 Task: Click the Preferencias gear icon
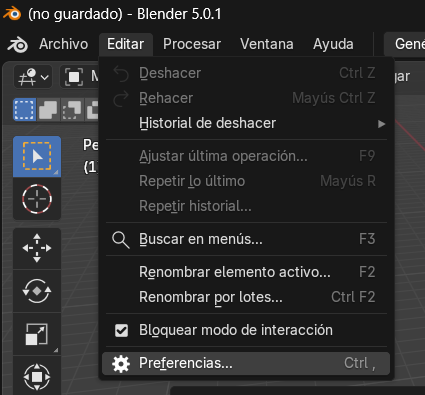click(121, 364)
